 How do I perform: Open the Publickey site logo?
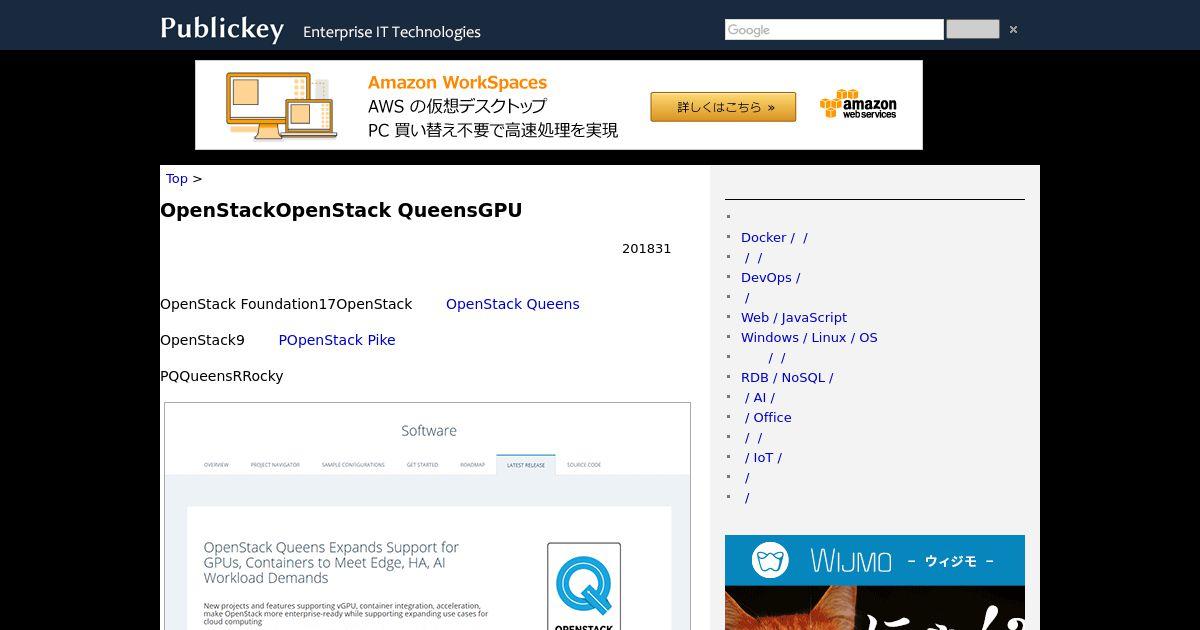(x=222, y=29)
